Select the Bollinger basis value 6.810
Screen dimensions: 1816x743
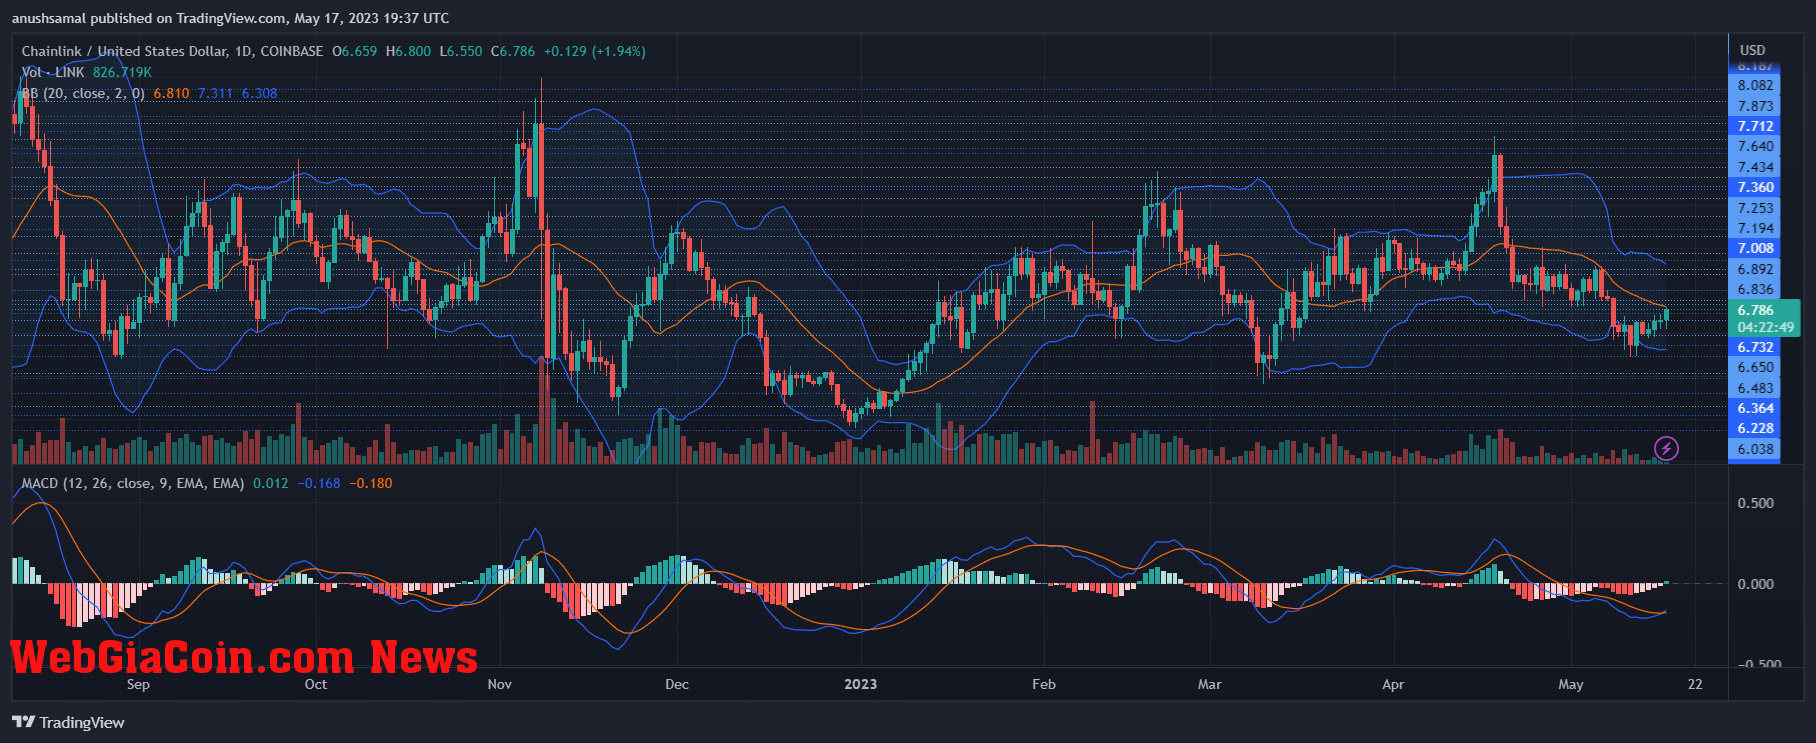(171, 93)
